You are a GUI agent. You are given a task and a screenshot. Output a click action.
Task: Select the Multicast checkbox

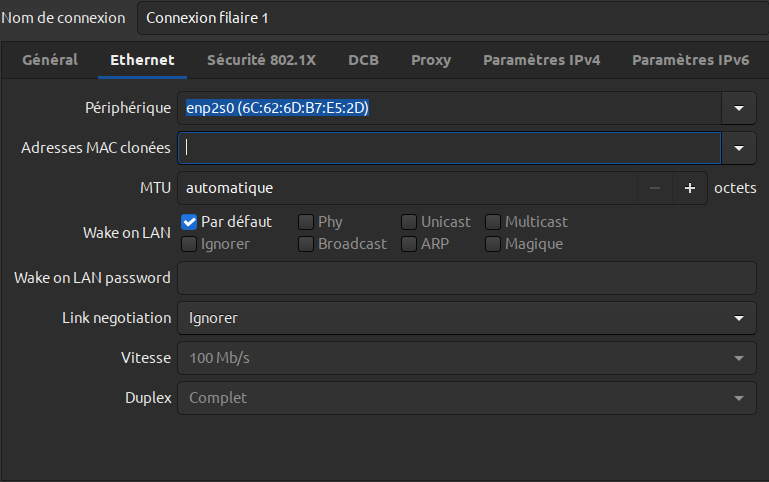pos(493,222)
